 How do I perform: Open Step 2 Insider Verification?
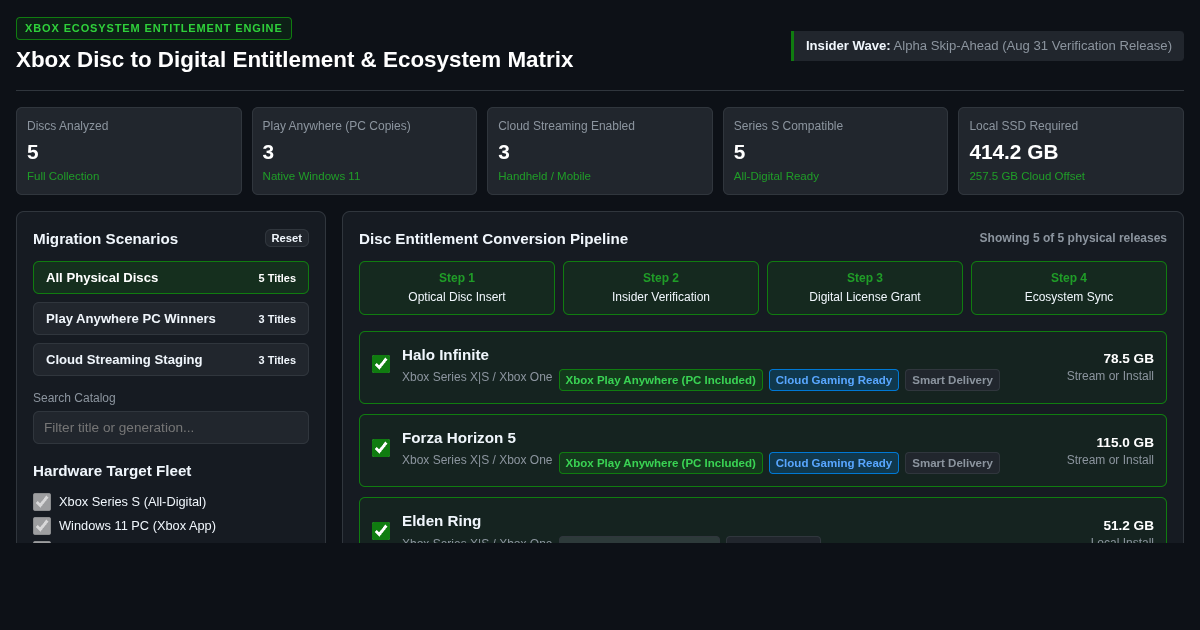[661, 288]
